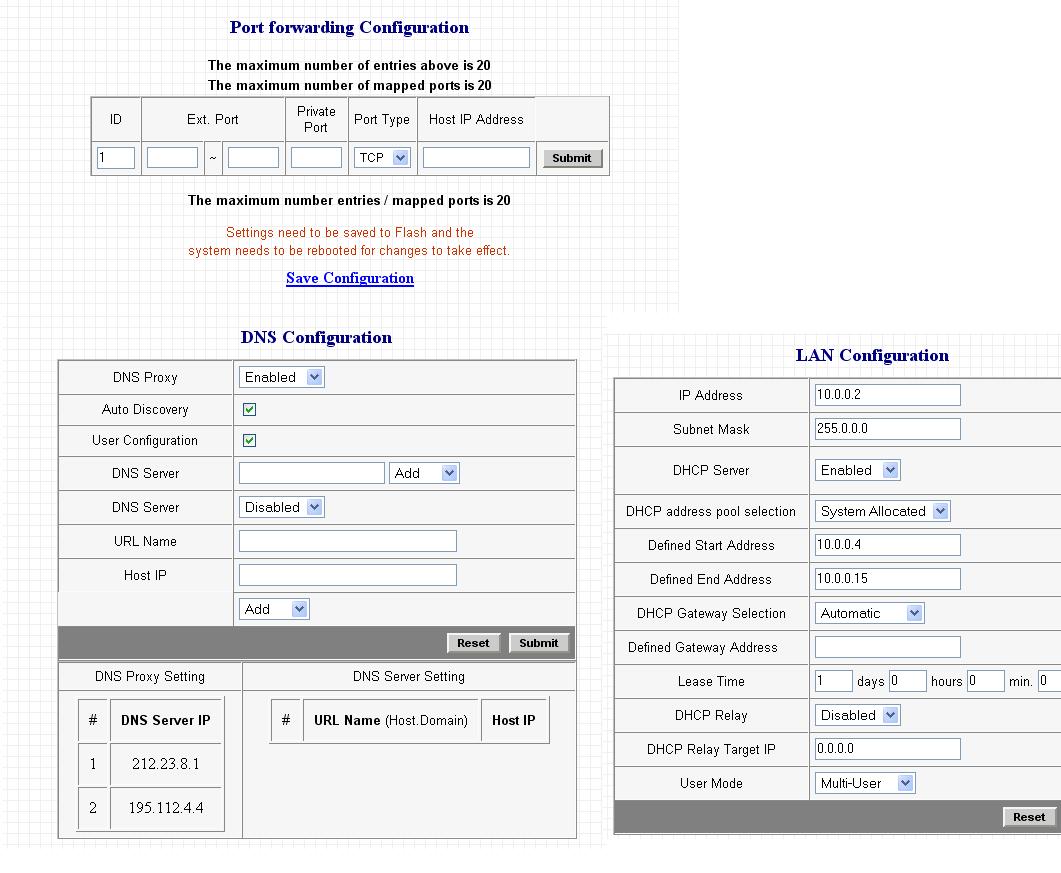Click the Subnet Mask input field

coord(887,429)
